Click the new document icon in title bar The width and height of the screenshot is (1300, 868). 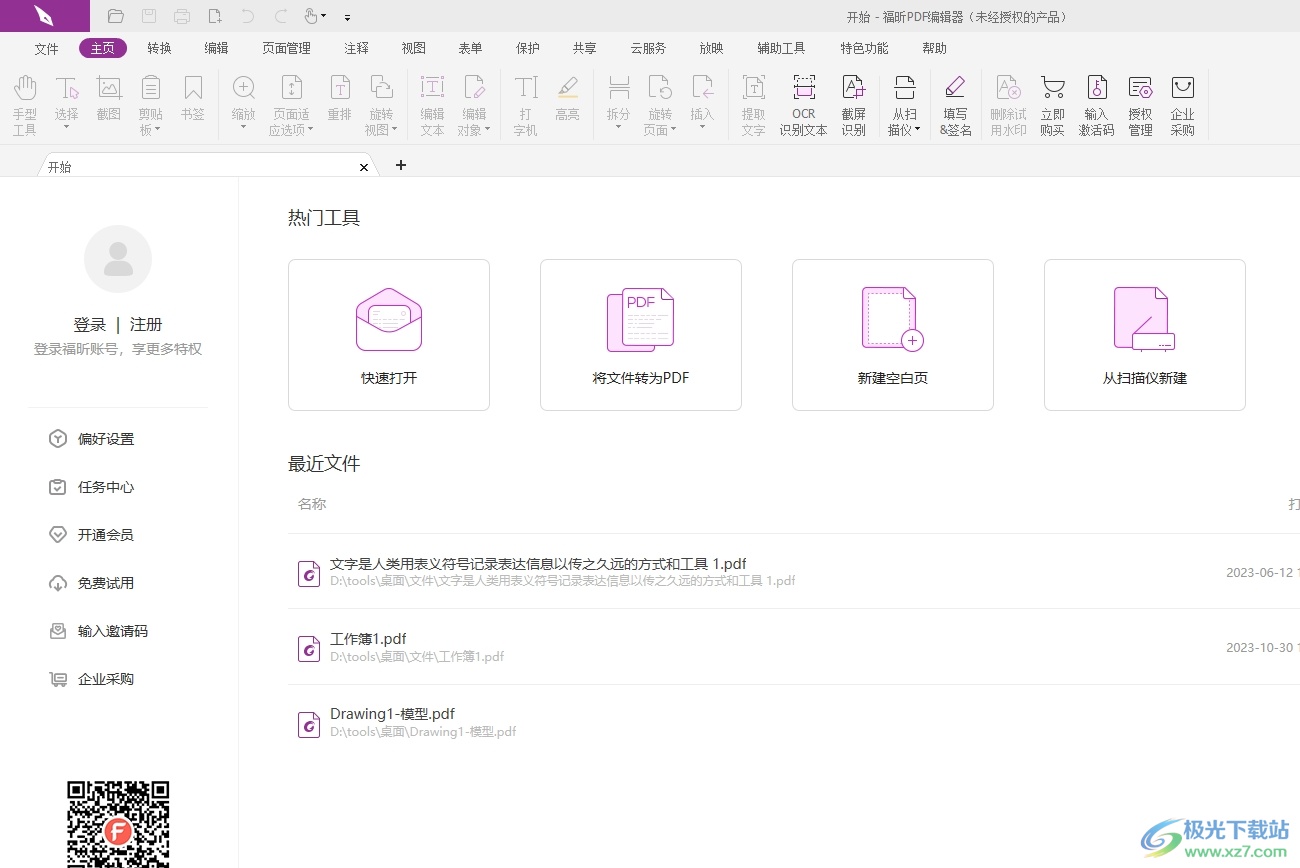tap(215, 16)
